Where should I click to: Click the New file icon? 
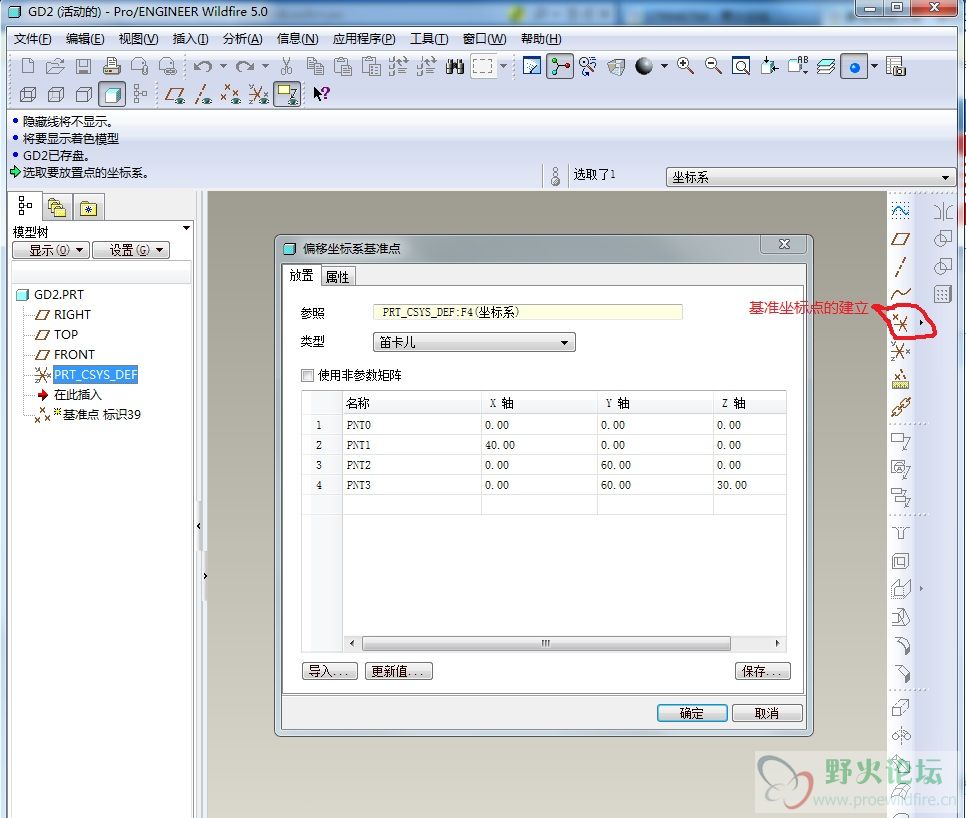[x=28, y=66]
